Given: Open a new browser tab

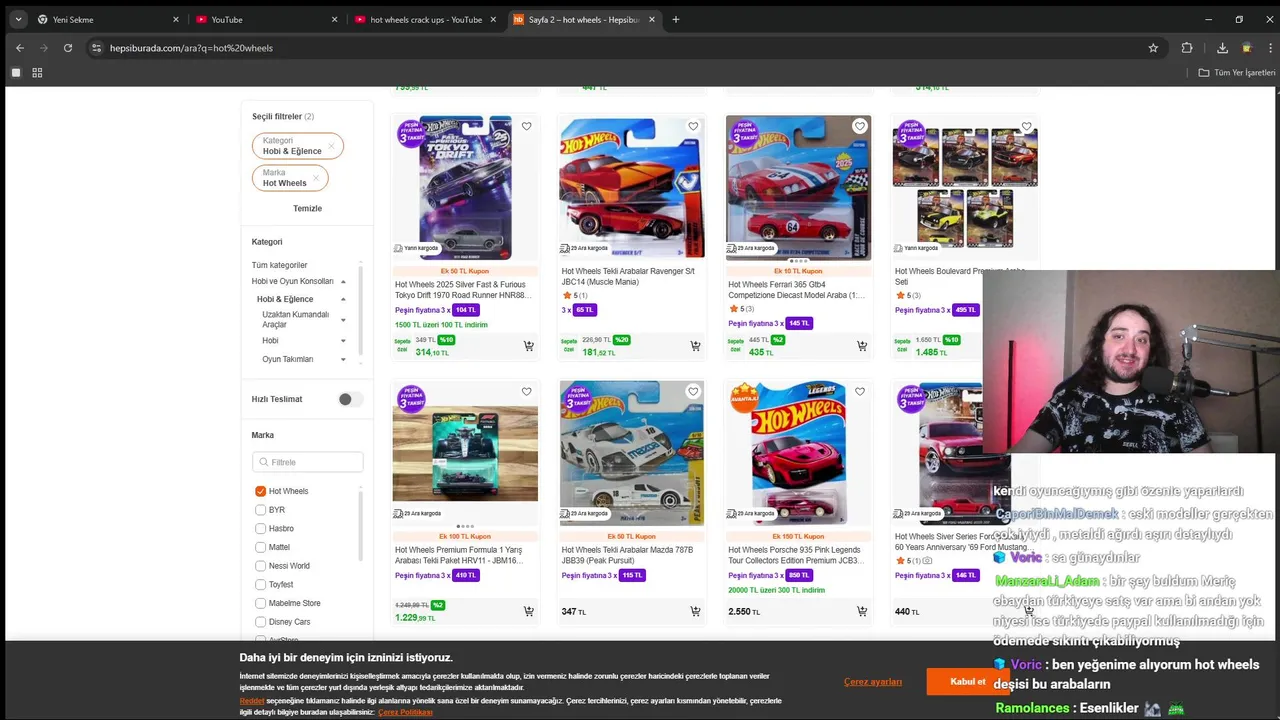Looking at the screenshot, I should pos(676,19).
